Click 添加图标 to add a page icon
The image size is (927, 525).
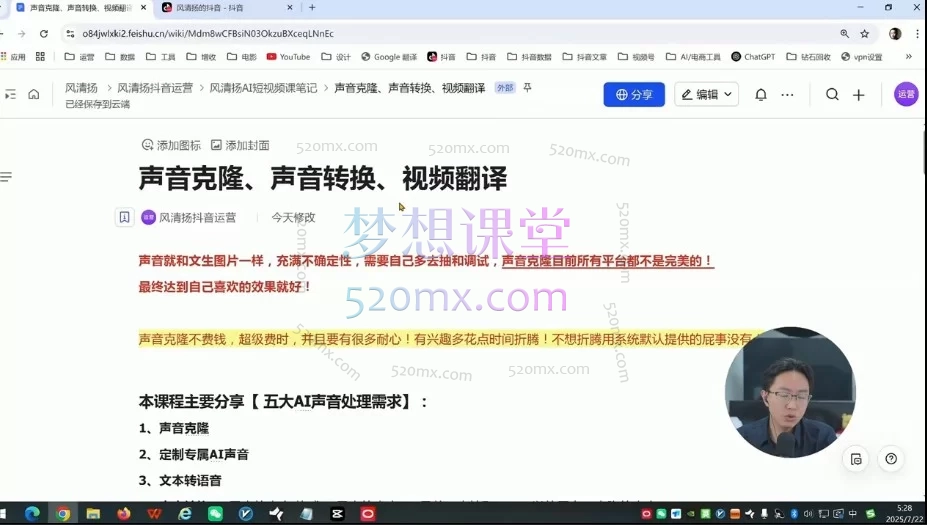[171, 145]
